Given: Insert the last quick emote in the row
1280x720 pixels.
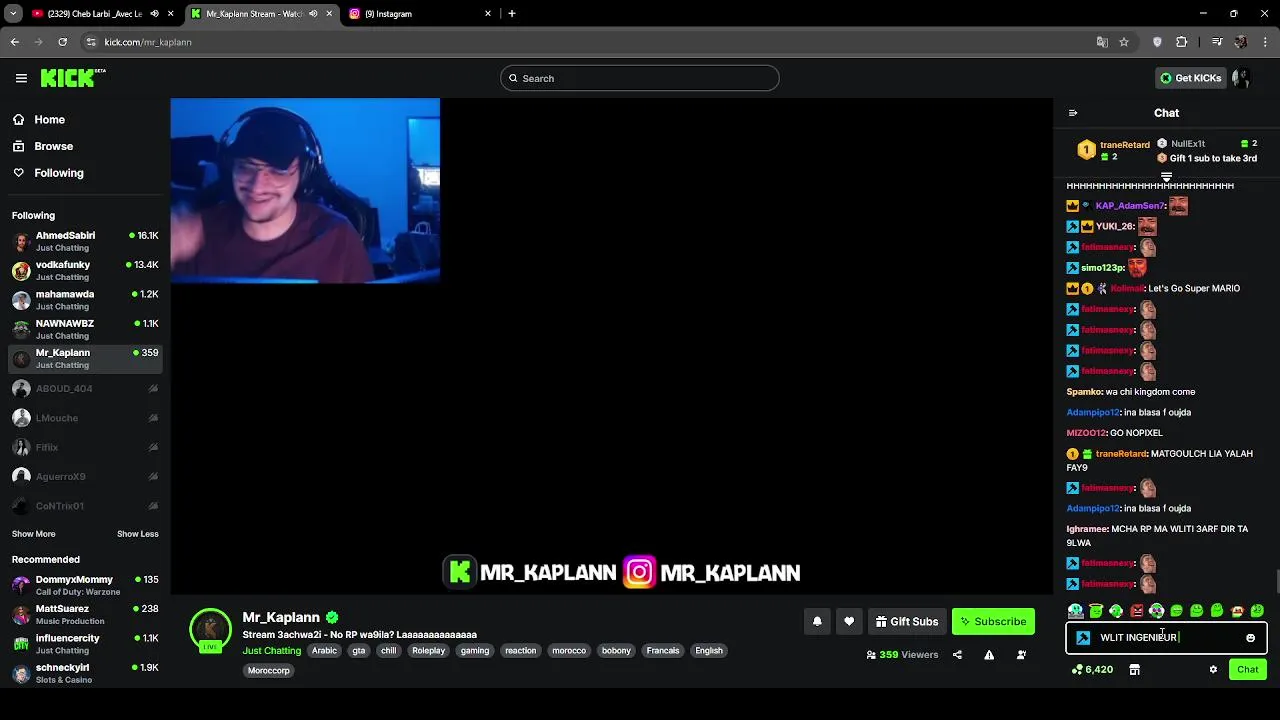Looking at the screenshot, I should 1257,610.
